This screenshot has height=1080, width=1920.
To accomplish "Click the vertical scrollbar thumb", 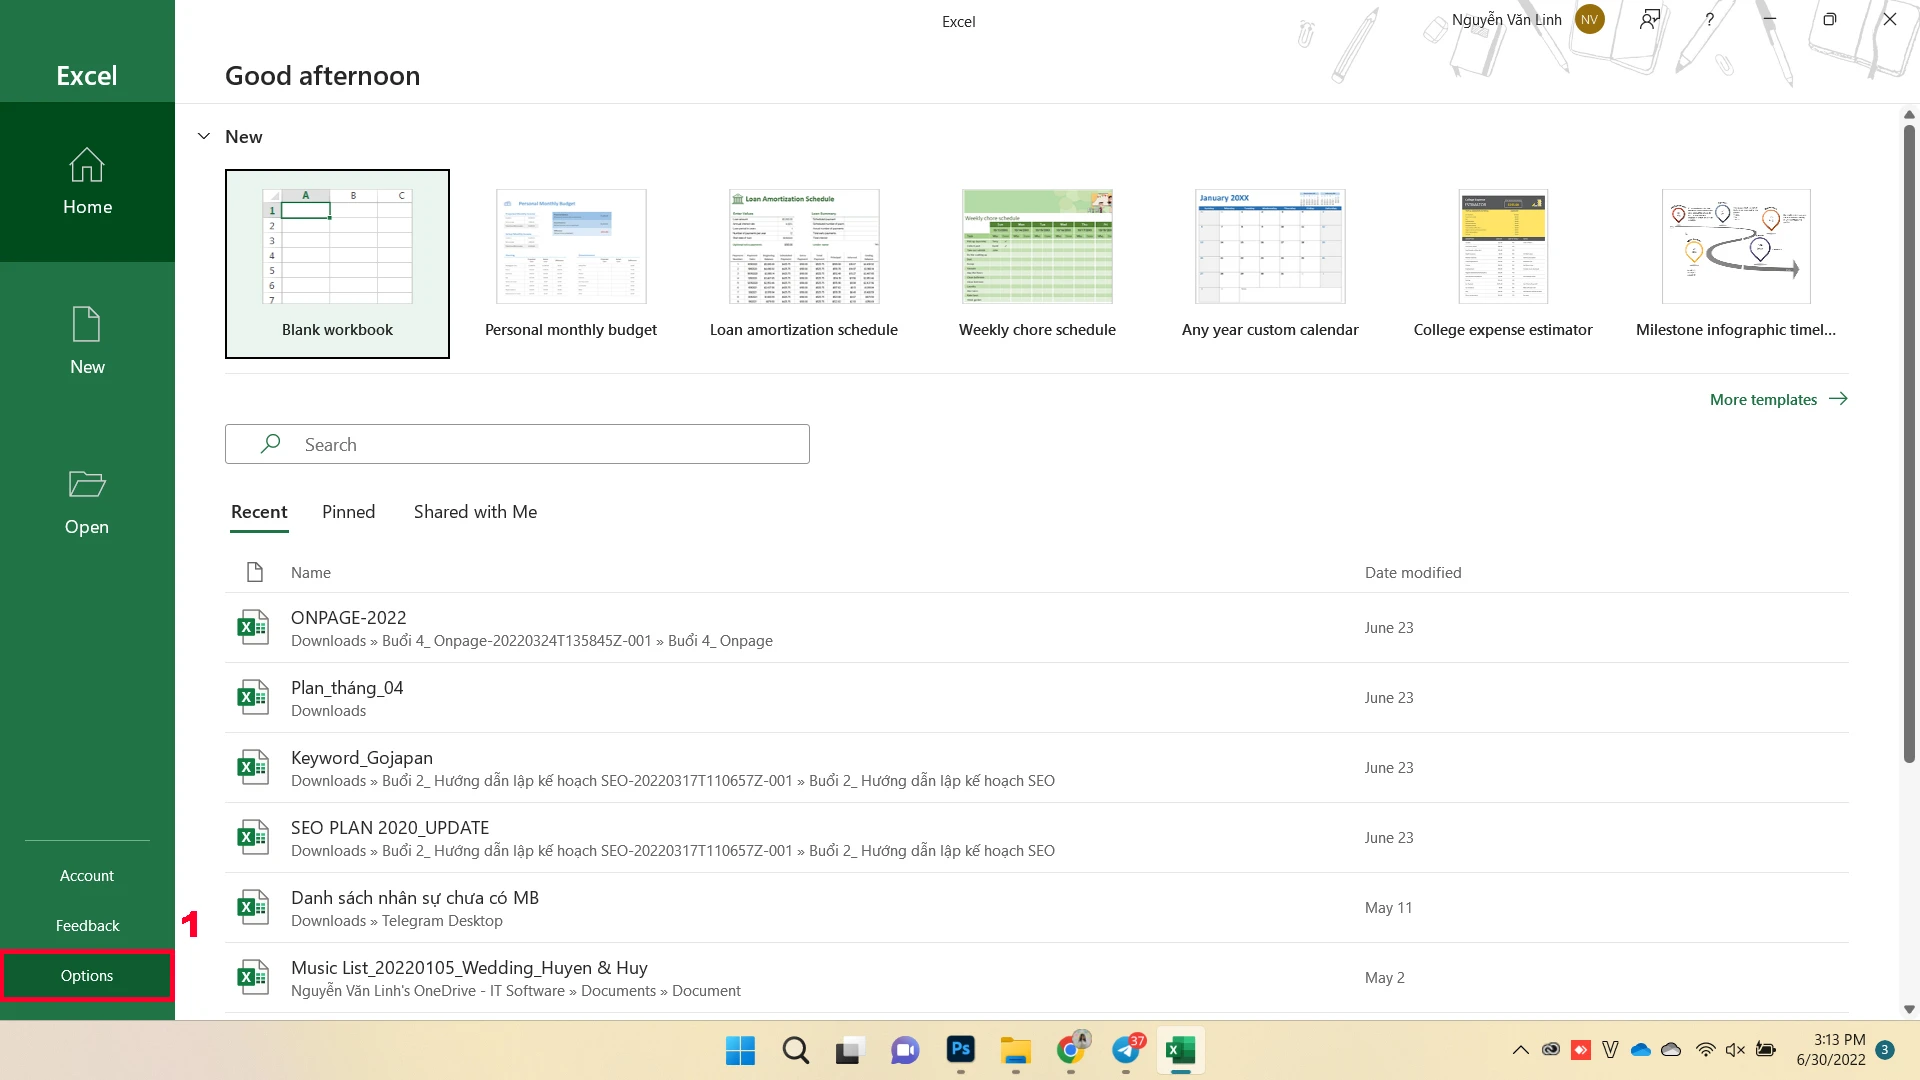I will (x=1909, y=443).
